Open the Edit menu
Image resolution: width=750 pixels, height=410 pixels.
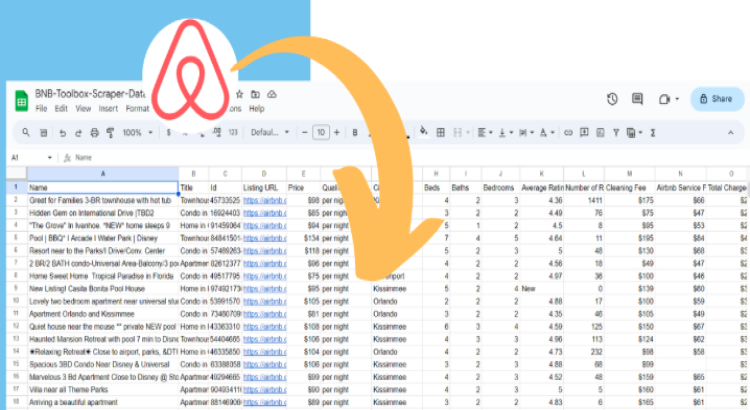(x=61, y=109)
